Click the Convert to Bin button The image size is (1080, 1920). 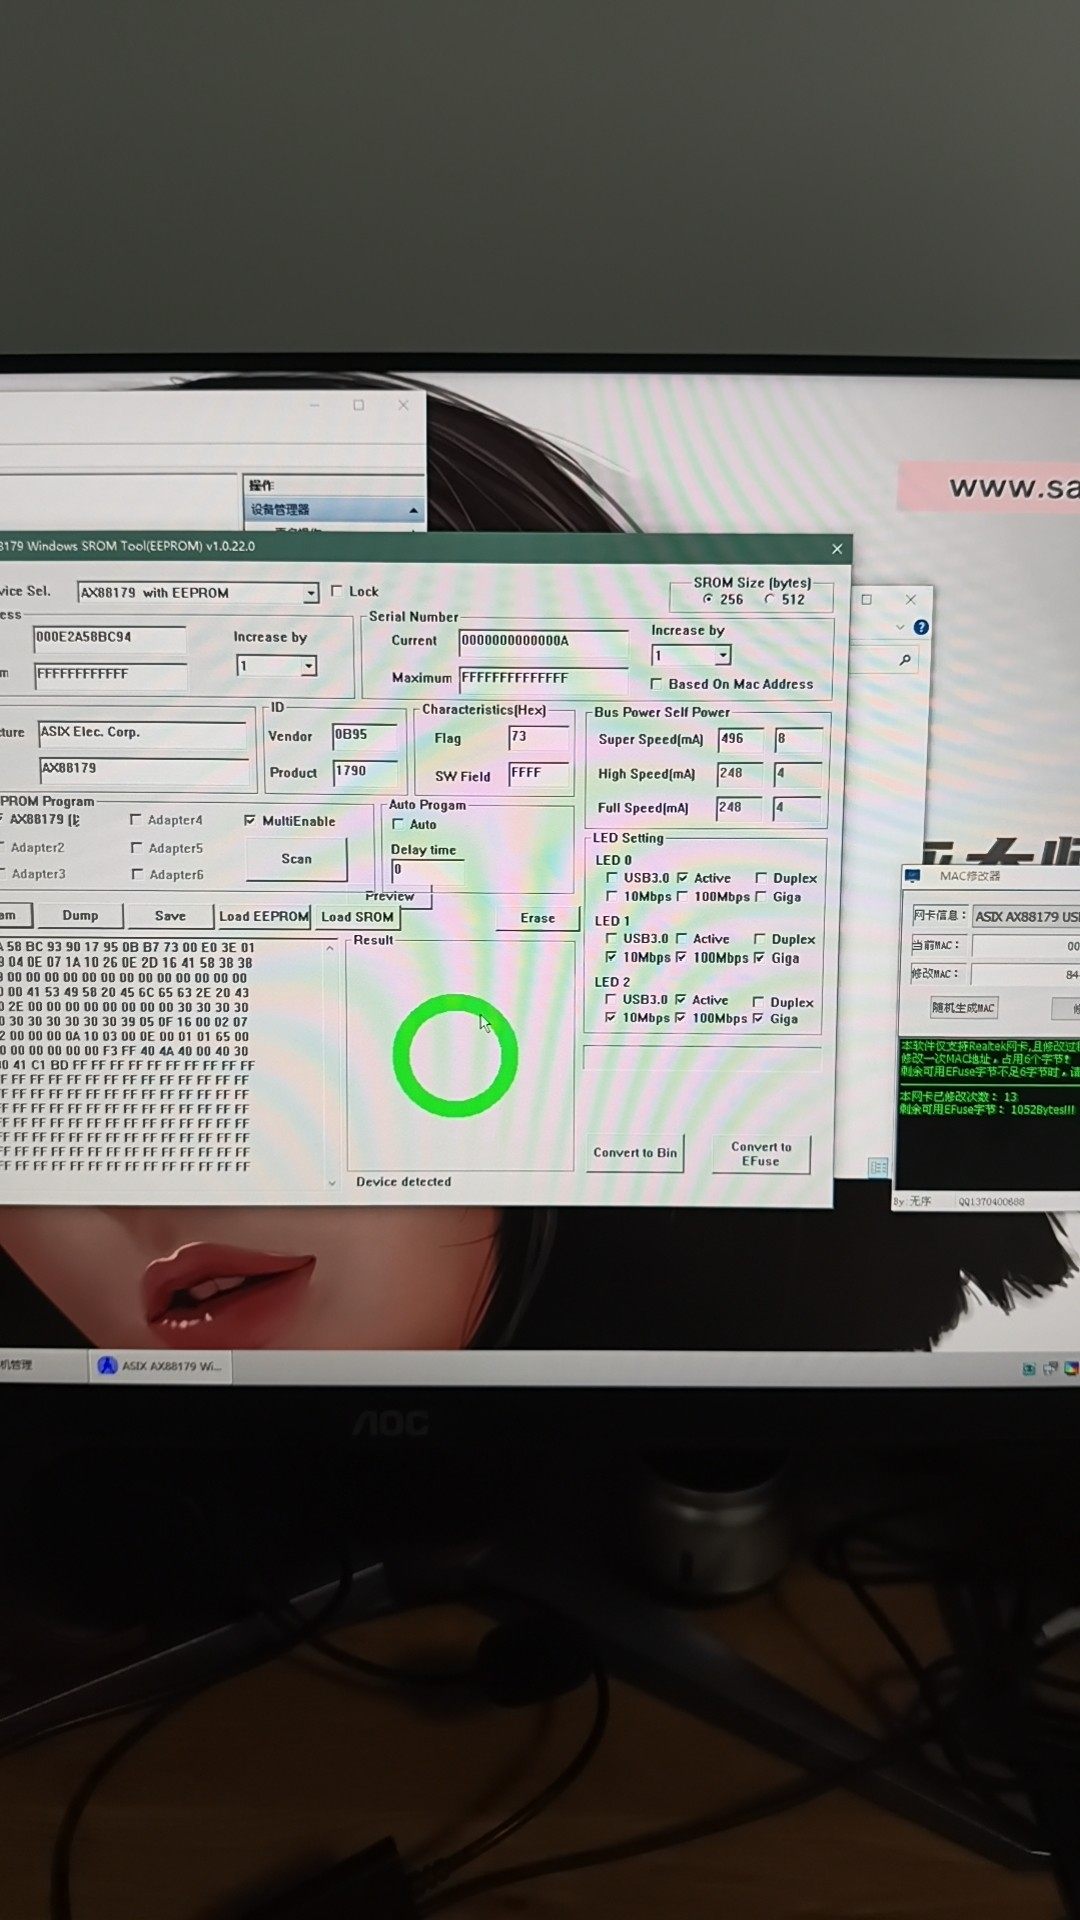point(635,1152)
